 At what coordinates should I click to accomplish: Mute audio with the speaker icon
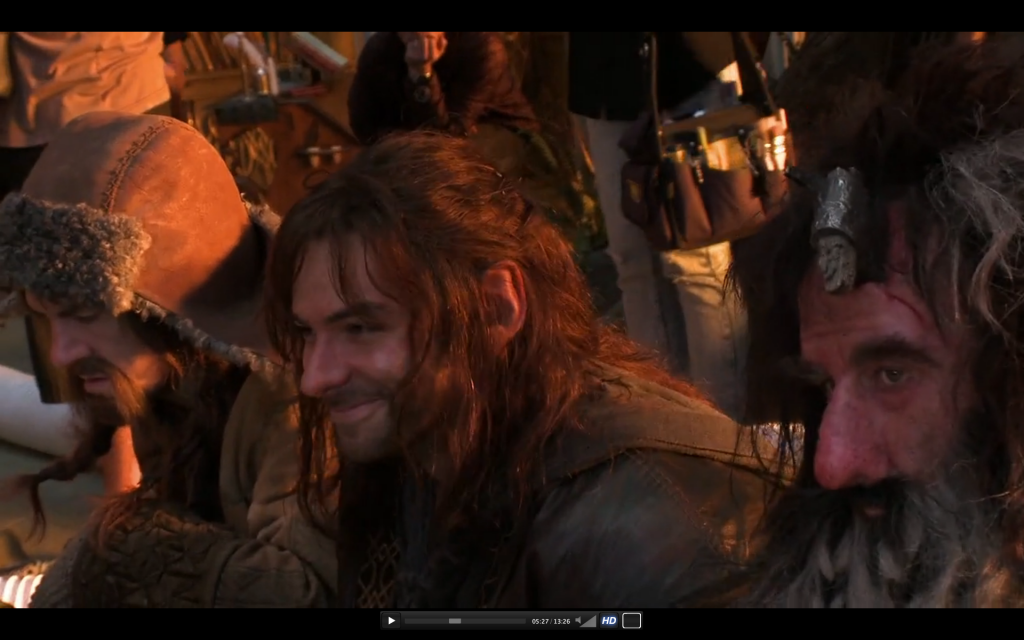(x=578, y=620)
